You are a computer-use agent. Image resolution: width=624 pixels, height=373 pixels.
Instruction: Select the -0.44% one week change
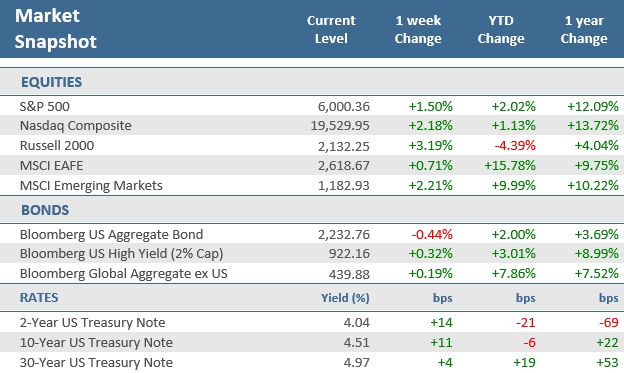432,234
